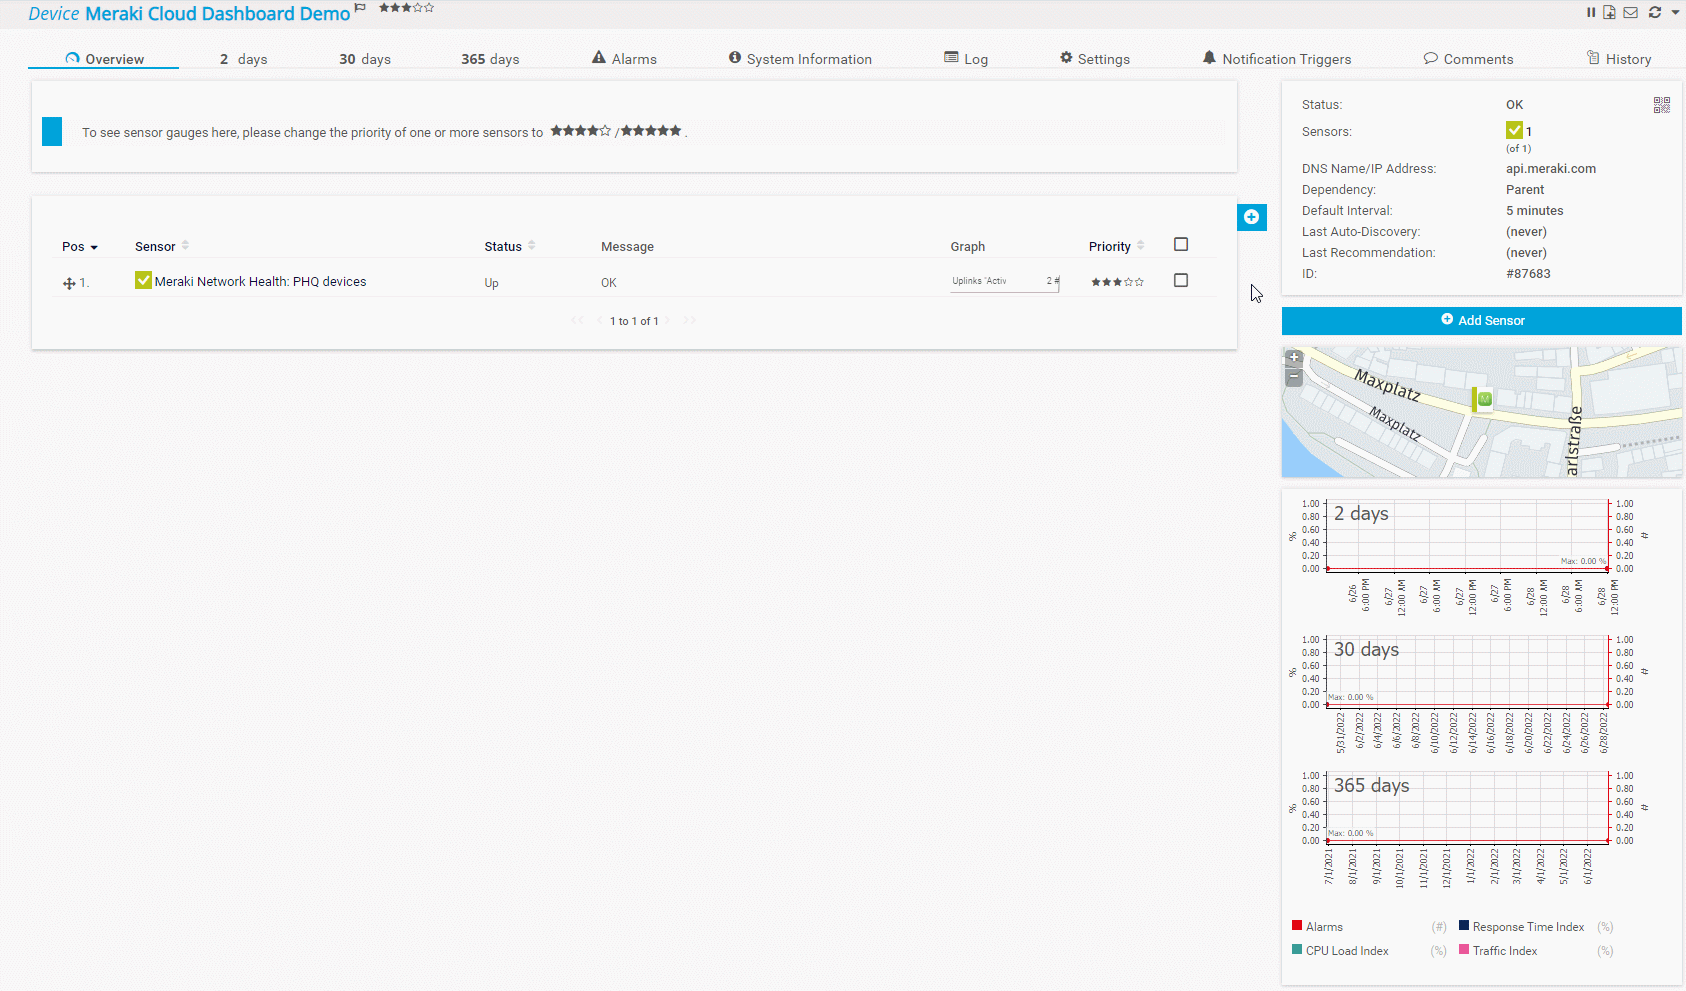Viewport: 1686px width, 991px height.
Task: Click the flag icon beside the device name
Action: 359,10
